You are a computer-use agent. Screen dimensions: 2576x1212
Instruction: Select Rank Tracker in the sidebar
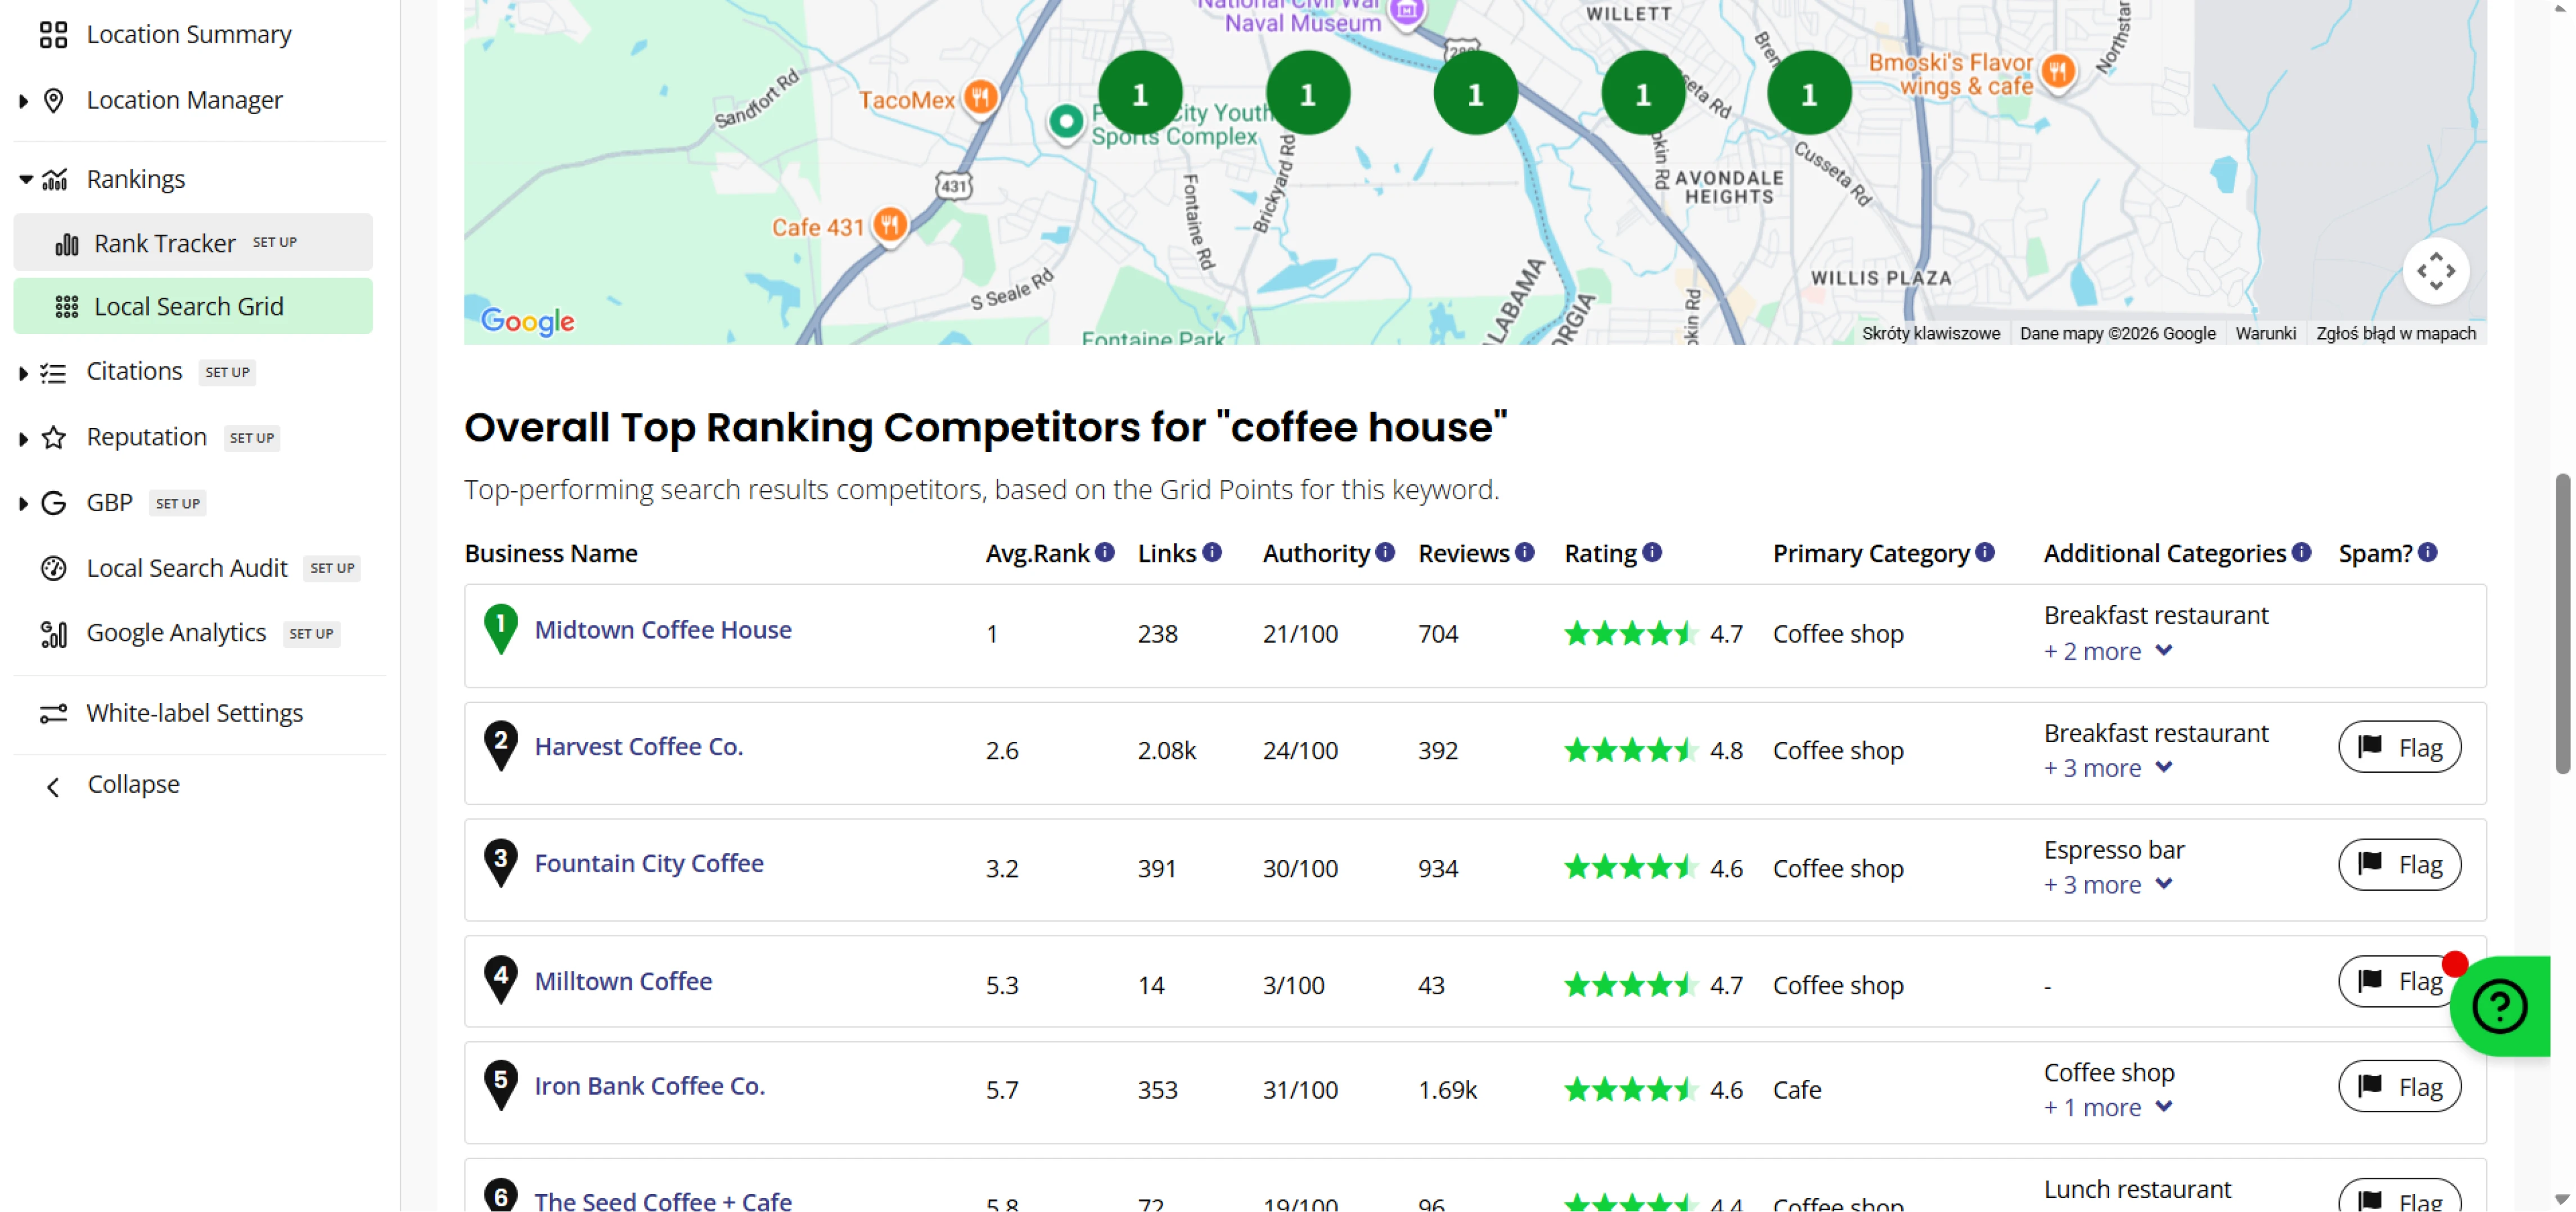(164, 242)
